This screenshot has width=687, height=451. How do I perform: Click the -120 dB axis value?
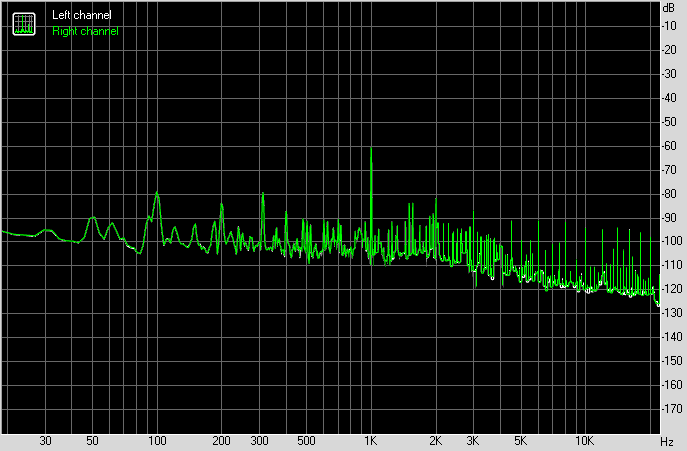point(671,289)
